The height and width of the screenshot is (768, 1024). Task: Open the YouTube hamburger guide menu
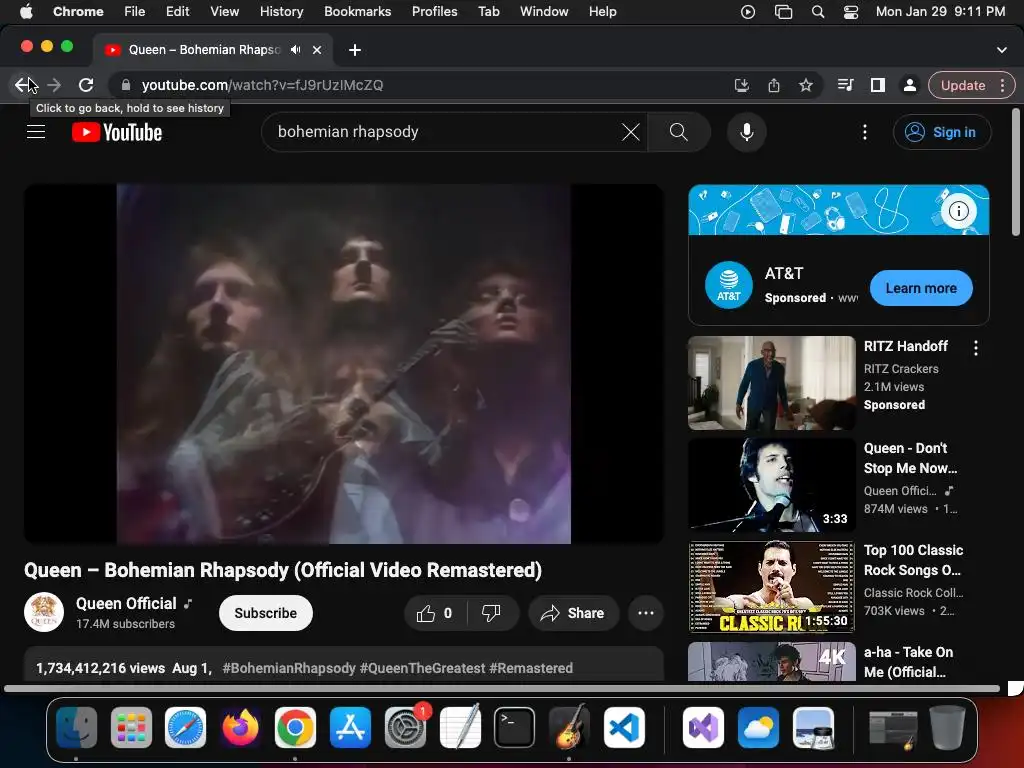36,132
